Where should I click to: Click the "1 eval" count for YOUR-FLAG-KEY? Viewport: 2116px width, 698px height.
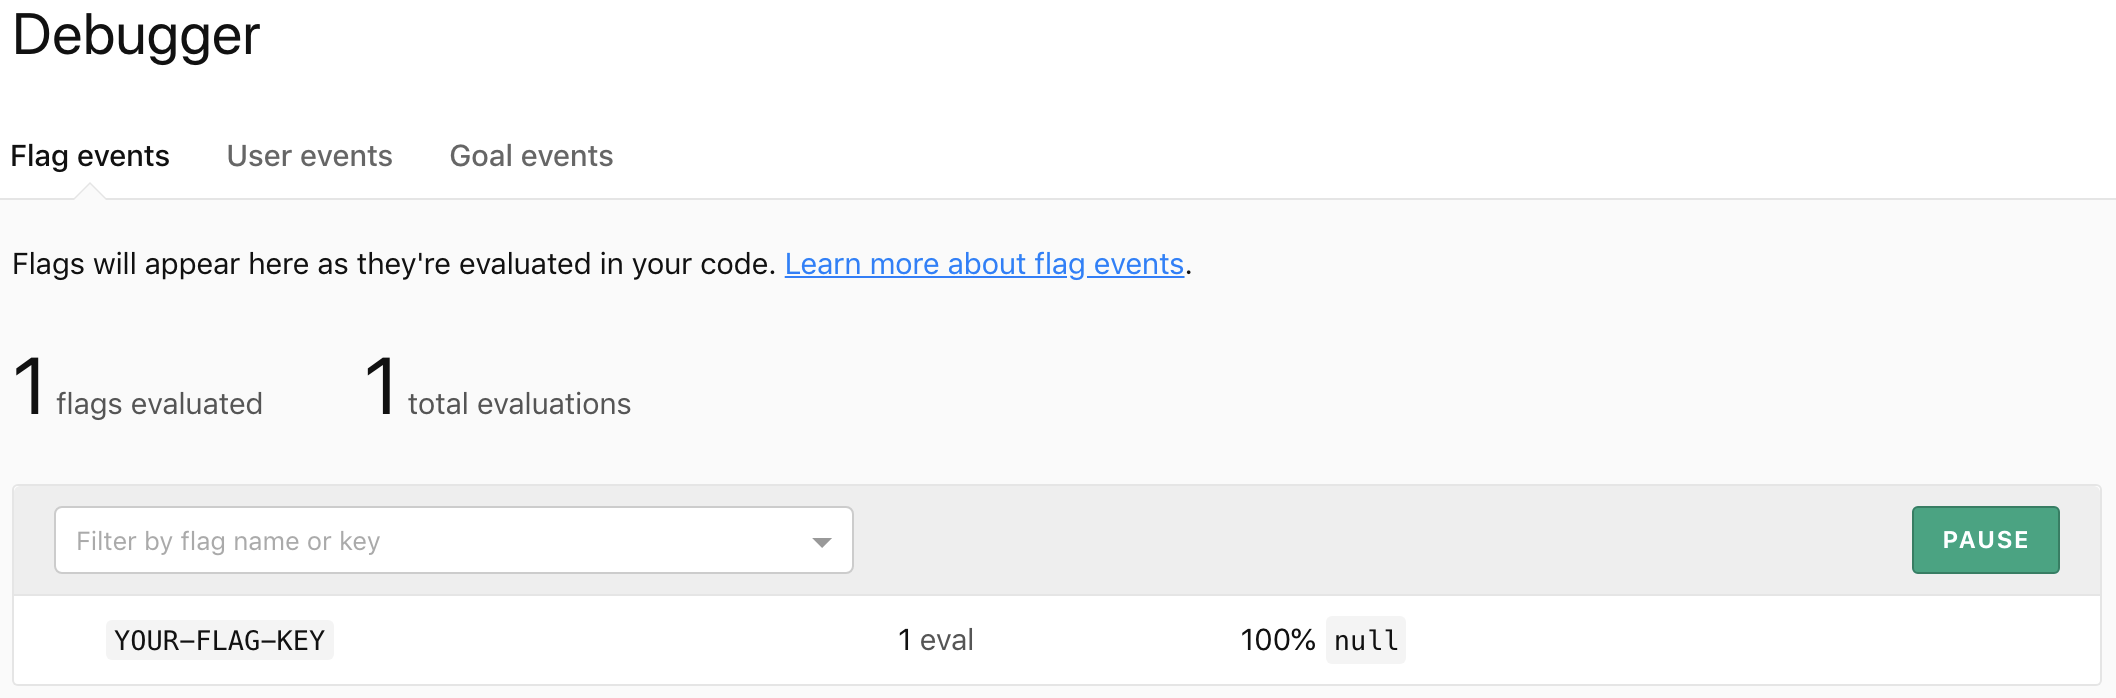click(936, 640)
